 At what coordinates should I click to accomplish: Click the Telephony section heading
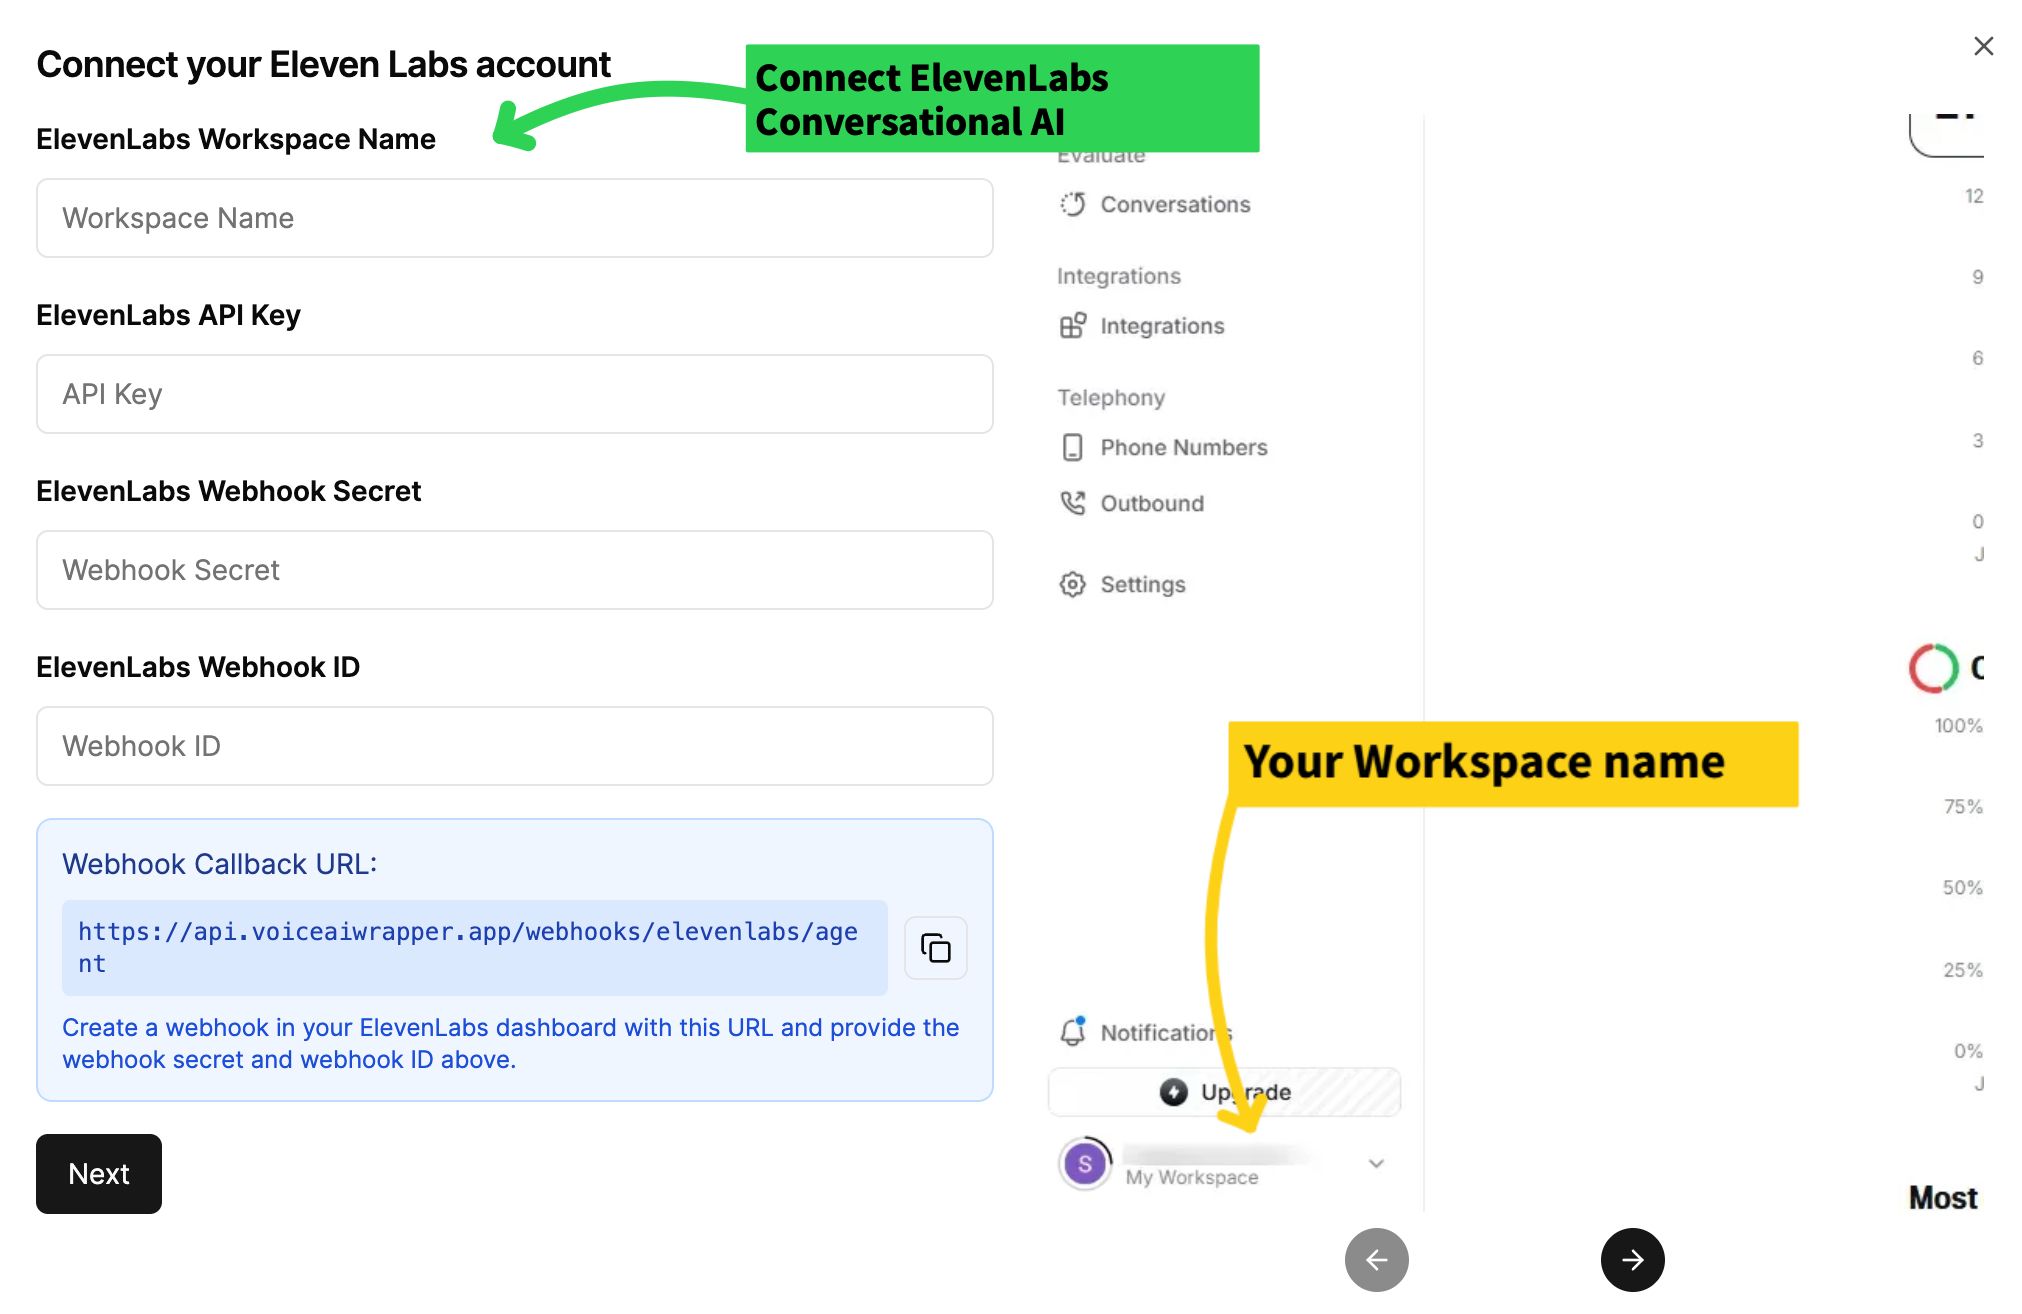(x=1111, y=397)
